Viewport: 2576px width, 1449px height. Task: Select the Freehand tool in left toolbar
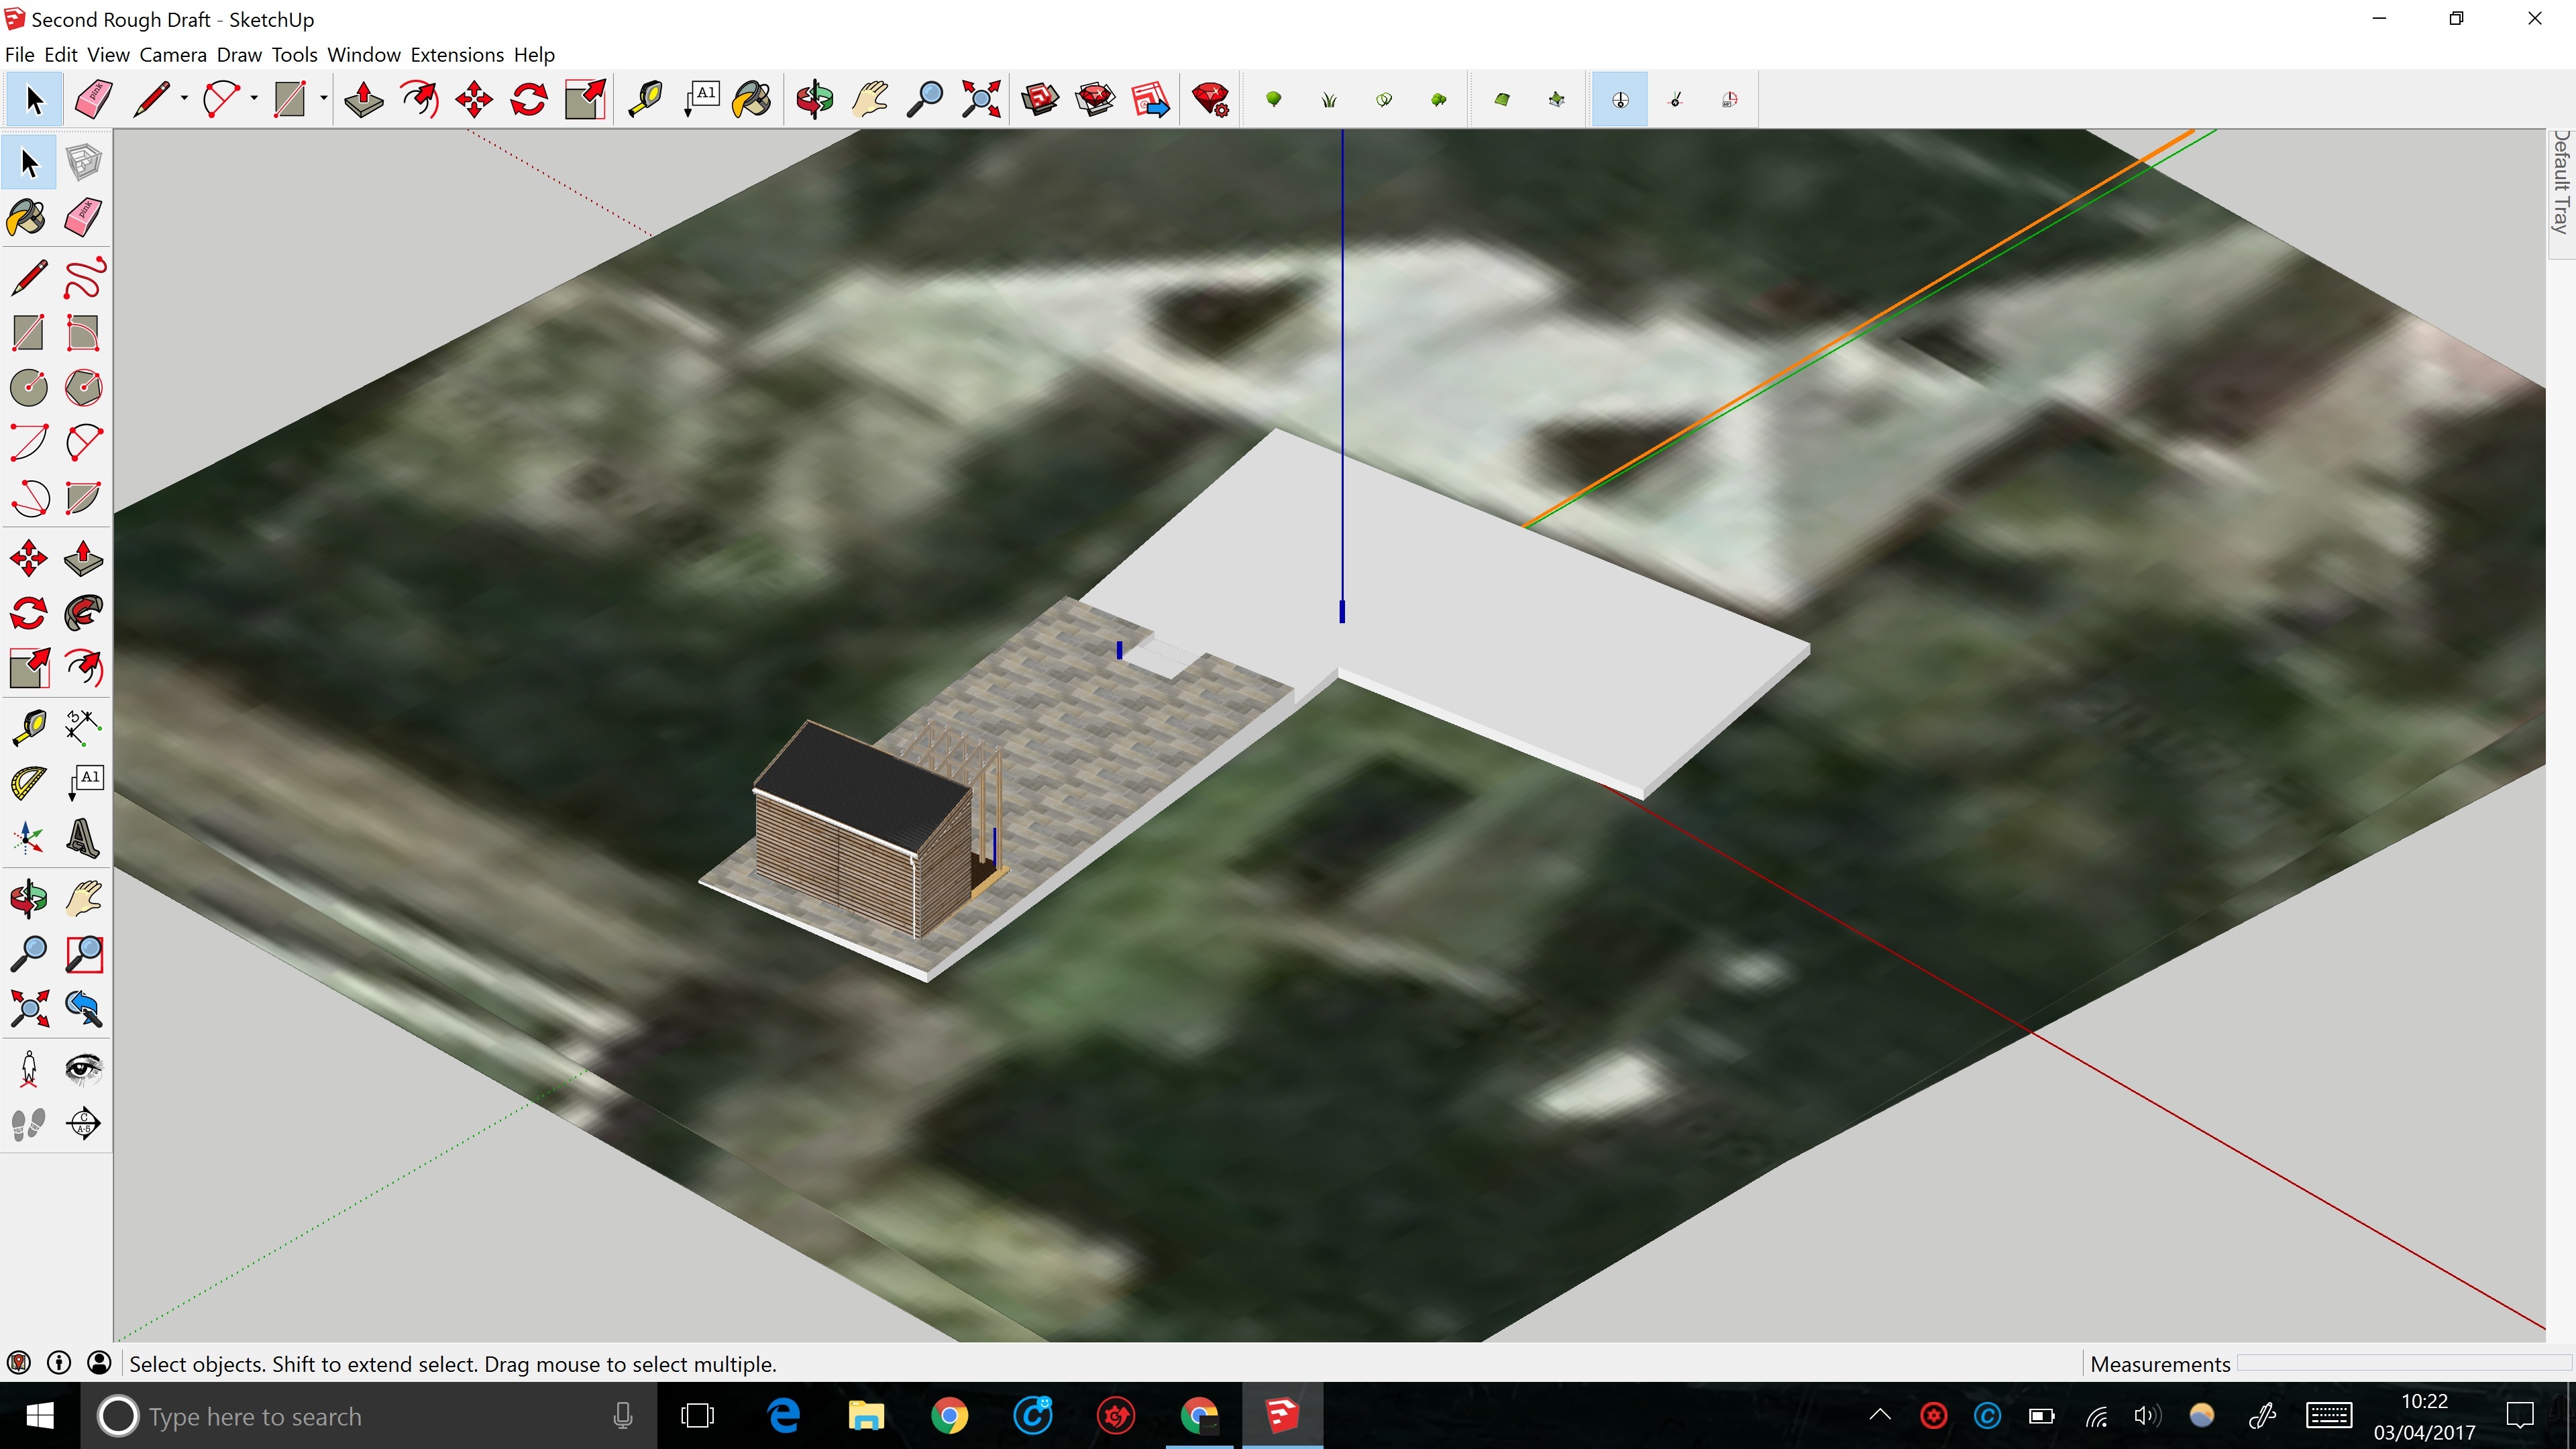point(83,278)
